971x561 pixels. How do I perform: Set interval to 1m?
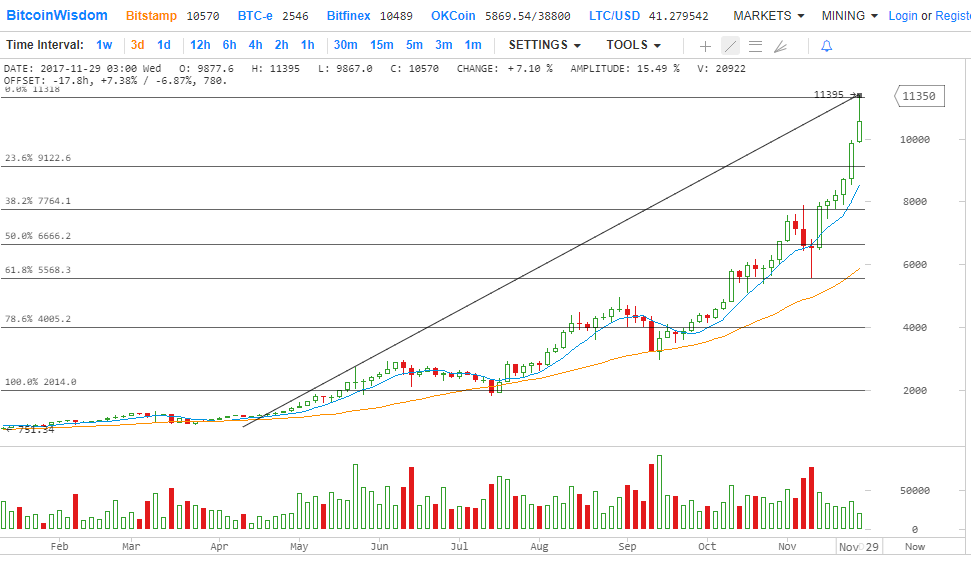(472, 45)
